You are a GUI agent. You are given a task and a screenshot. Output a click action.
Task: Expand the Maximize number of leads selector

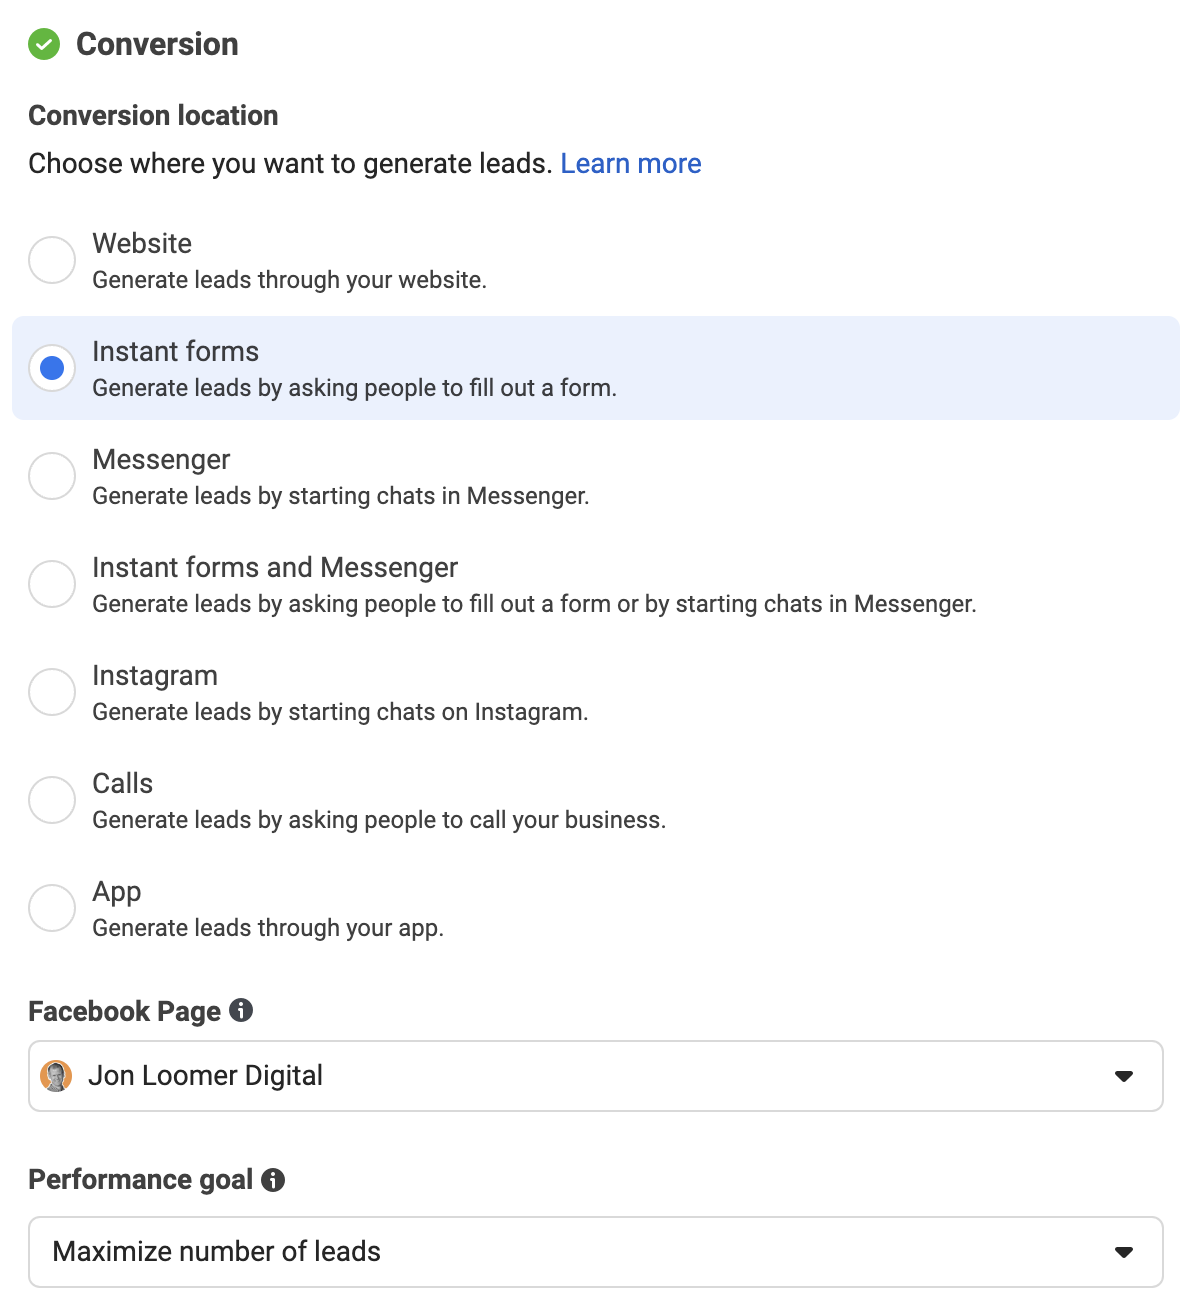coord(596,1252)
